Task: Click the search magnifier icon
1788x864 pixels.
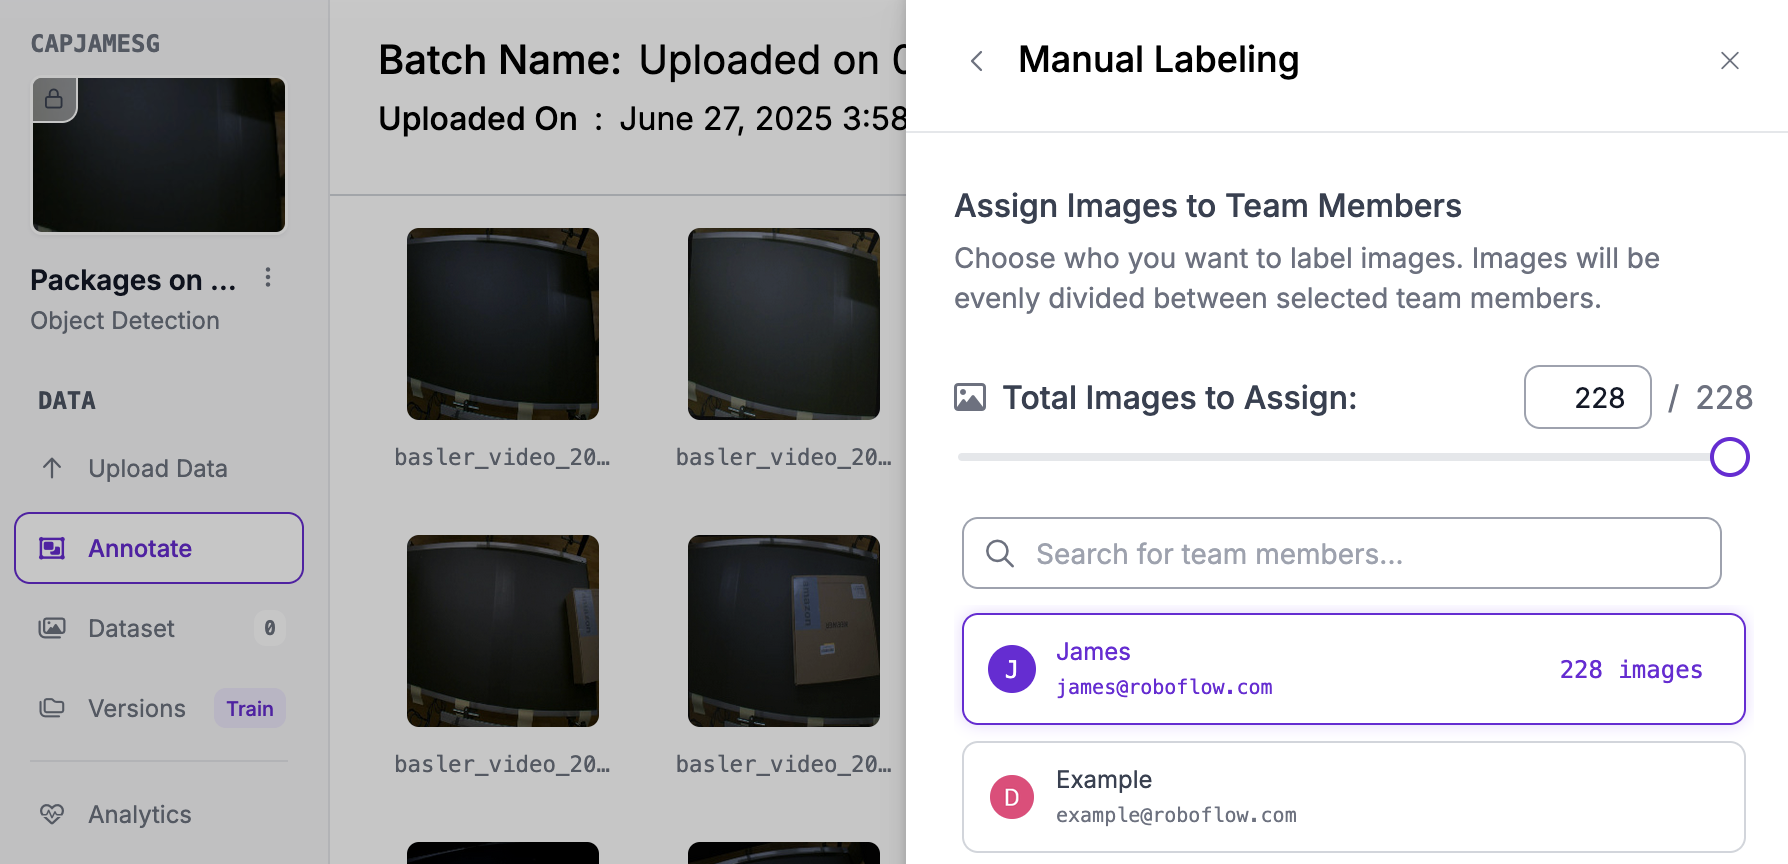Action: (1000, 553)
